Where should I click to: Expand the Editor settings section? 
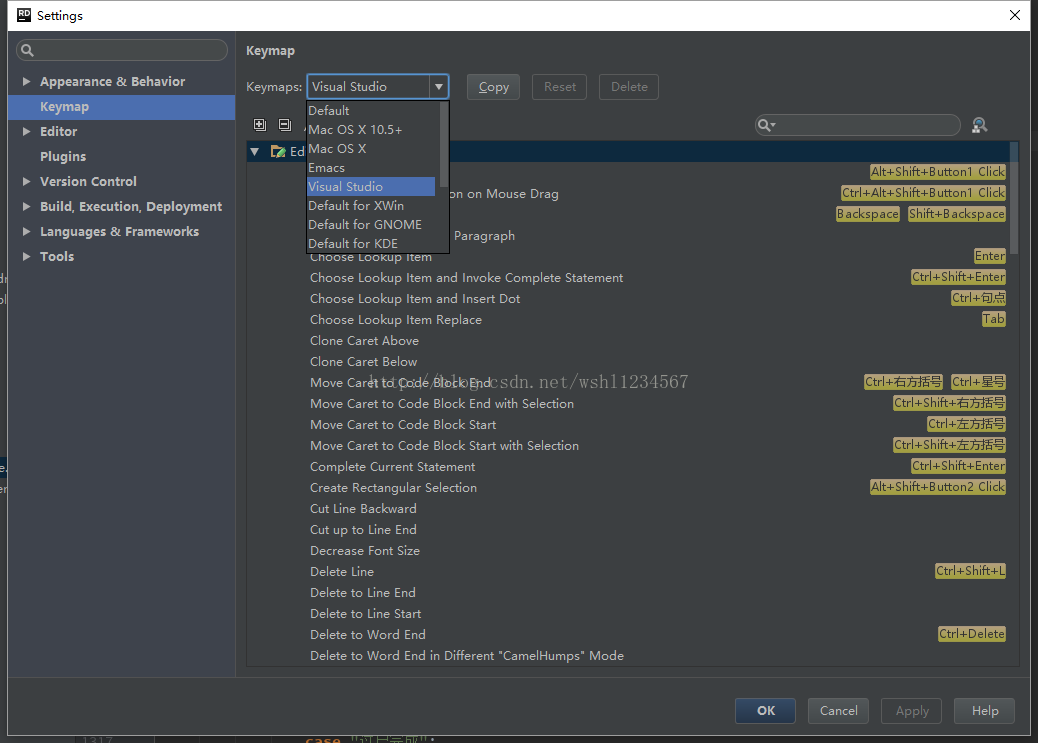click(x=26, y=131)
